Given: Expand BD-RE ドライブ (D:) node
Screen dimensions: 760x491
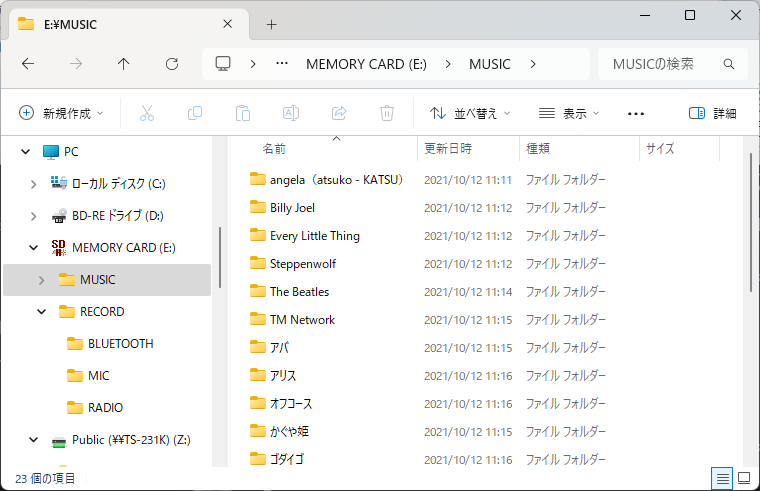Looking at the screenshot, I should (x=33, y=216).
